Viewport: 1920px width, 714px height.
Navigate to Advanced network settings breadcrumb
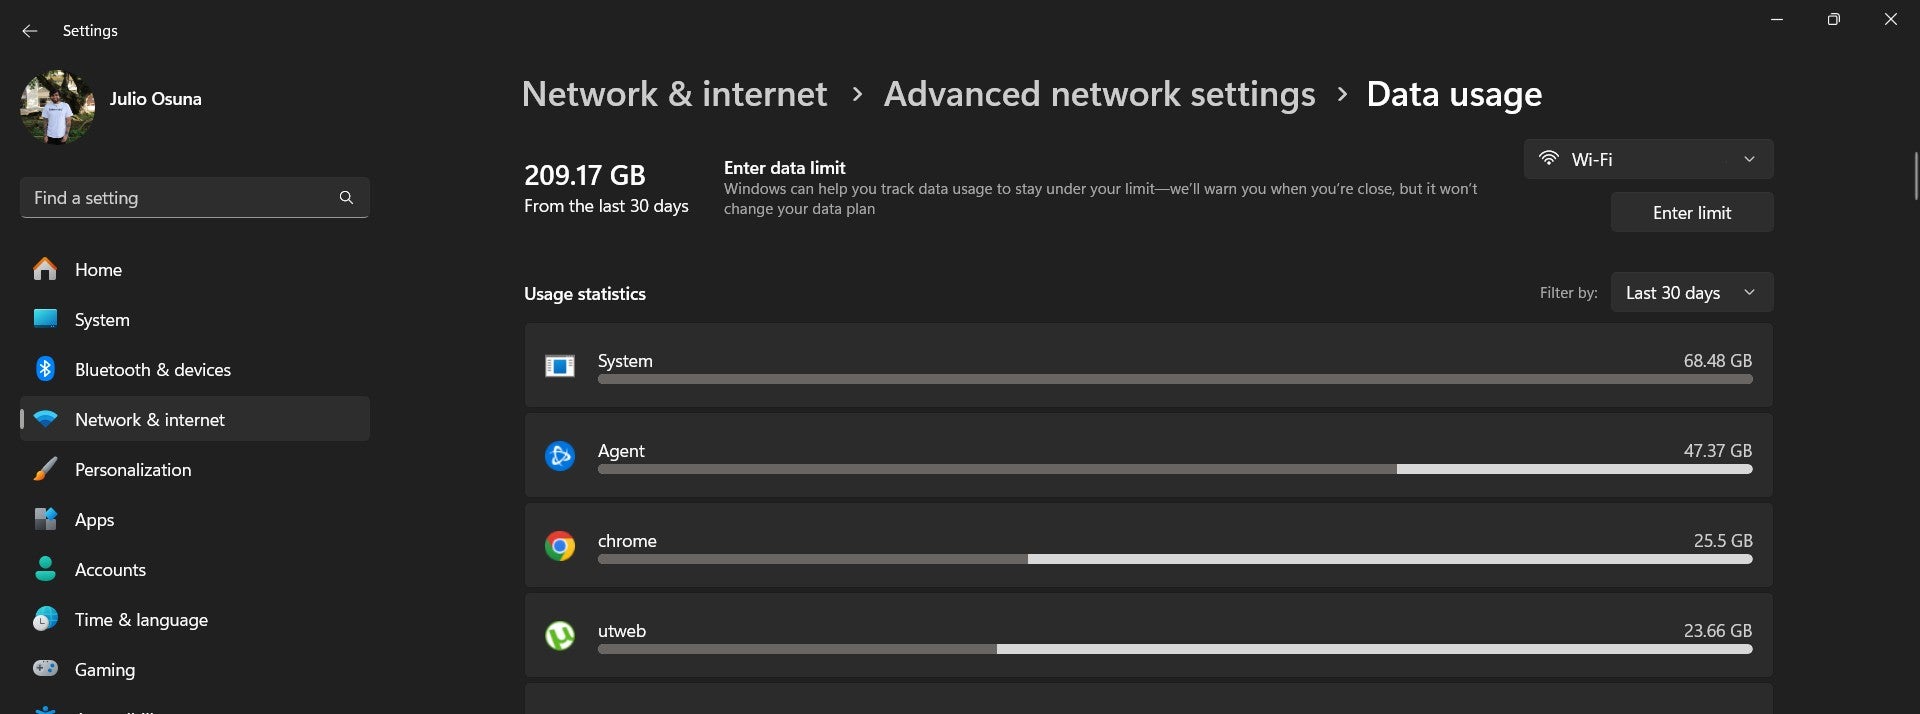[1099, 94]
